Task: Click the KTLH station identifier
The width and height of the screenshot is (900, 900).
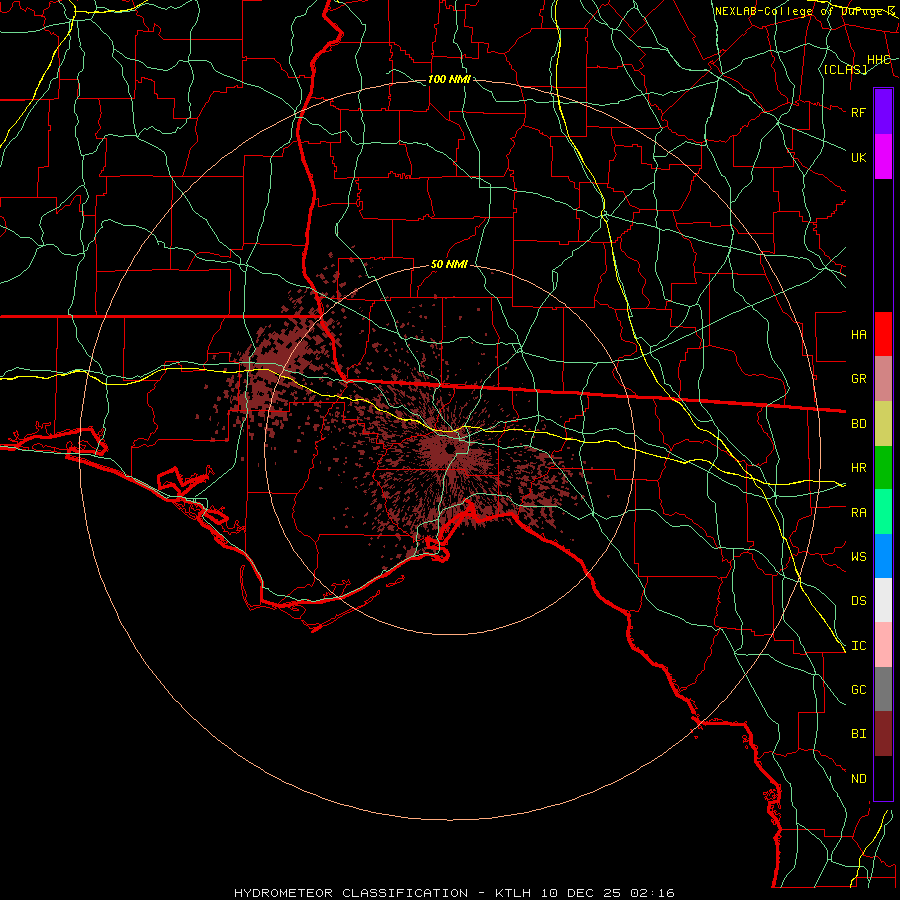Action: click(x=513, y=893)
